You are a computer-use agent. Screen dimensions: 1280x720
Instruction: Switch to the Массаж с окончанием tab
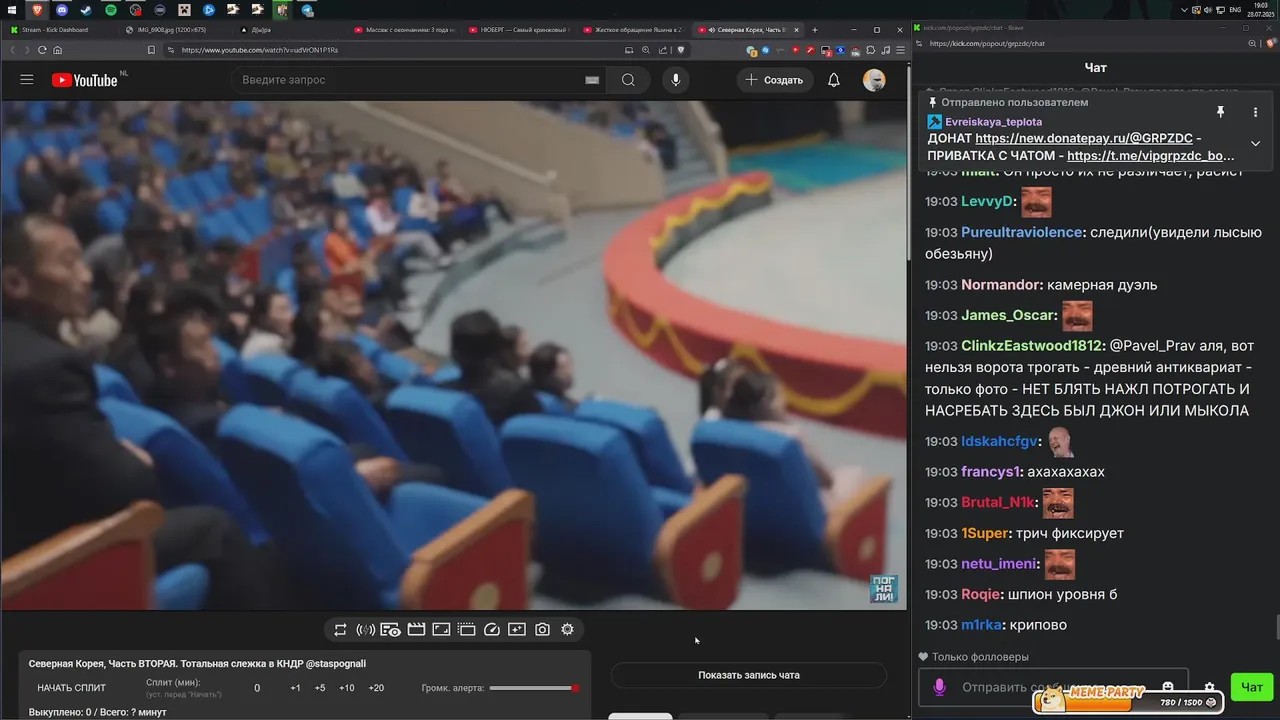pyautogui.click(x=405, y=30)
